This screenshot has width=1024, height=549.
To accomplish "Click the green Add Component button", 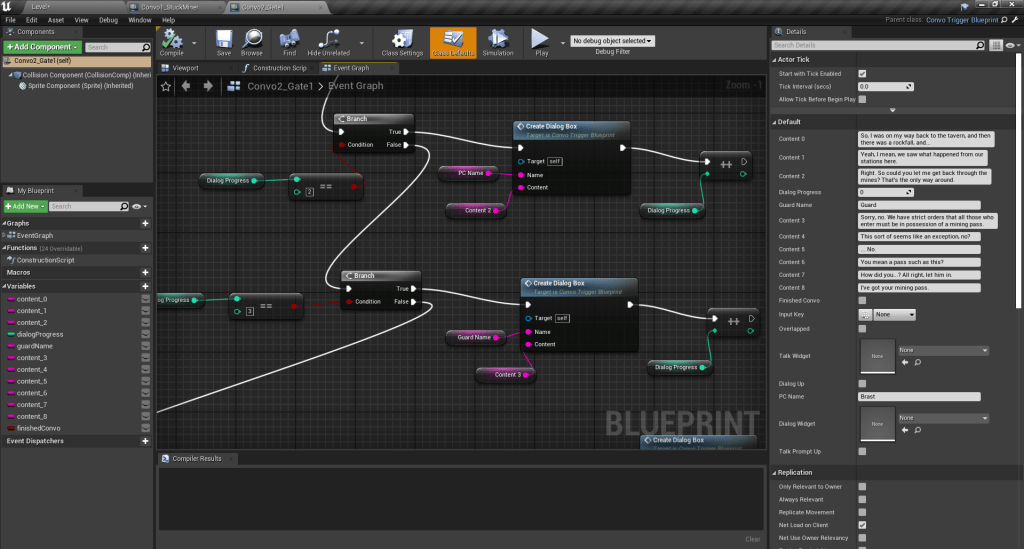I will tap(42, 47).
